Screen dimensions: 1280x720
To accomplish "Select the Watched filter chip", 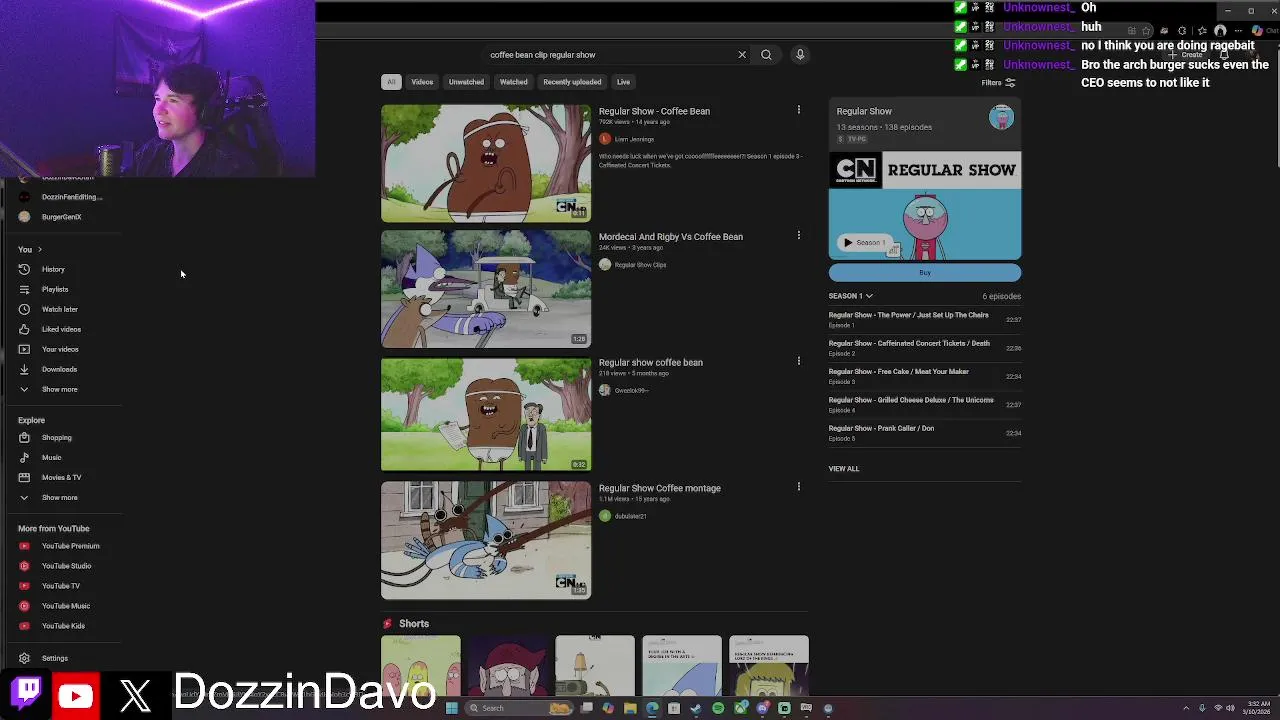I will pos(513,82).
